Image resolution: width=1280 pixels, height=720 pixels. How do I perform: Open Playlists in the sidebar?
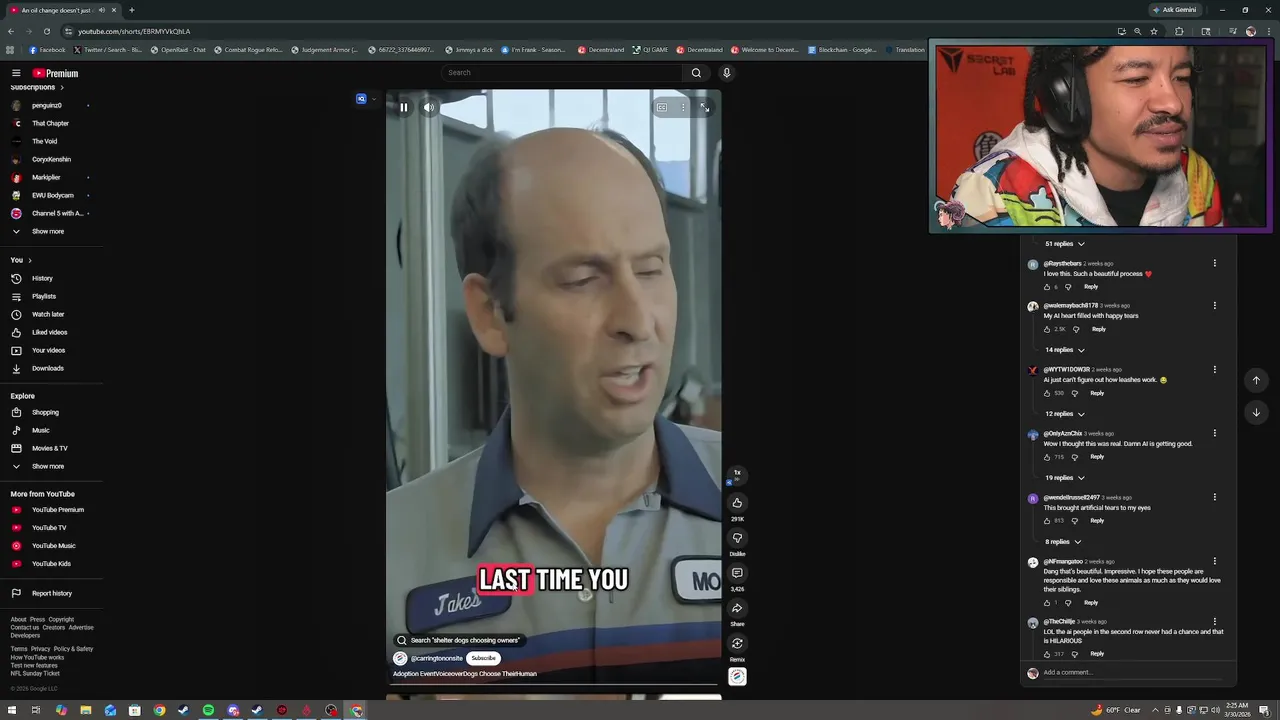pos(43,296)
